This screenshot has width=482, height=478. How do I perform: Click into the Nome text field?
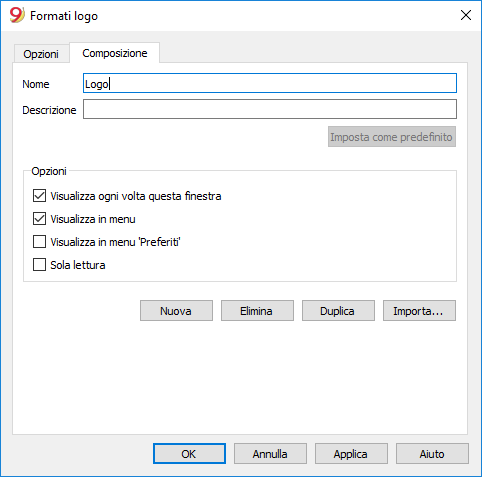pos(270,83)
